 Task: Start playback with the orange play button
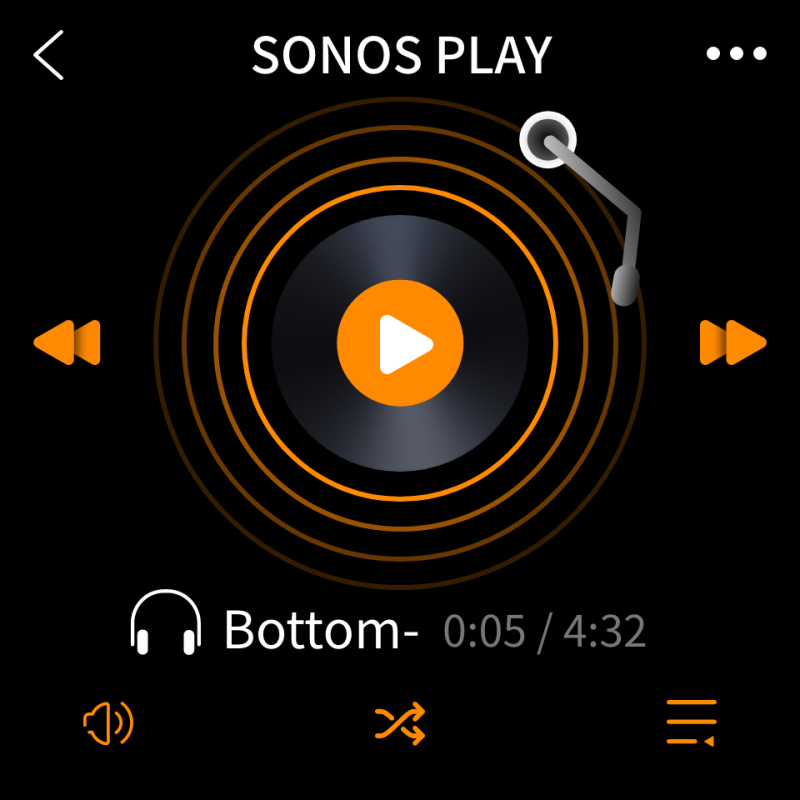click(x=400, y=343)
